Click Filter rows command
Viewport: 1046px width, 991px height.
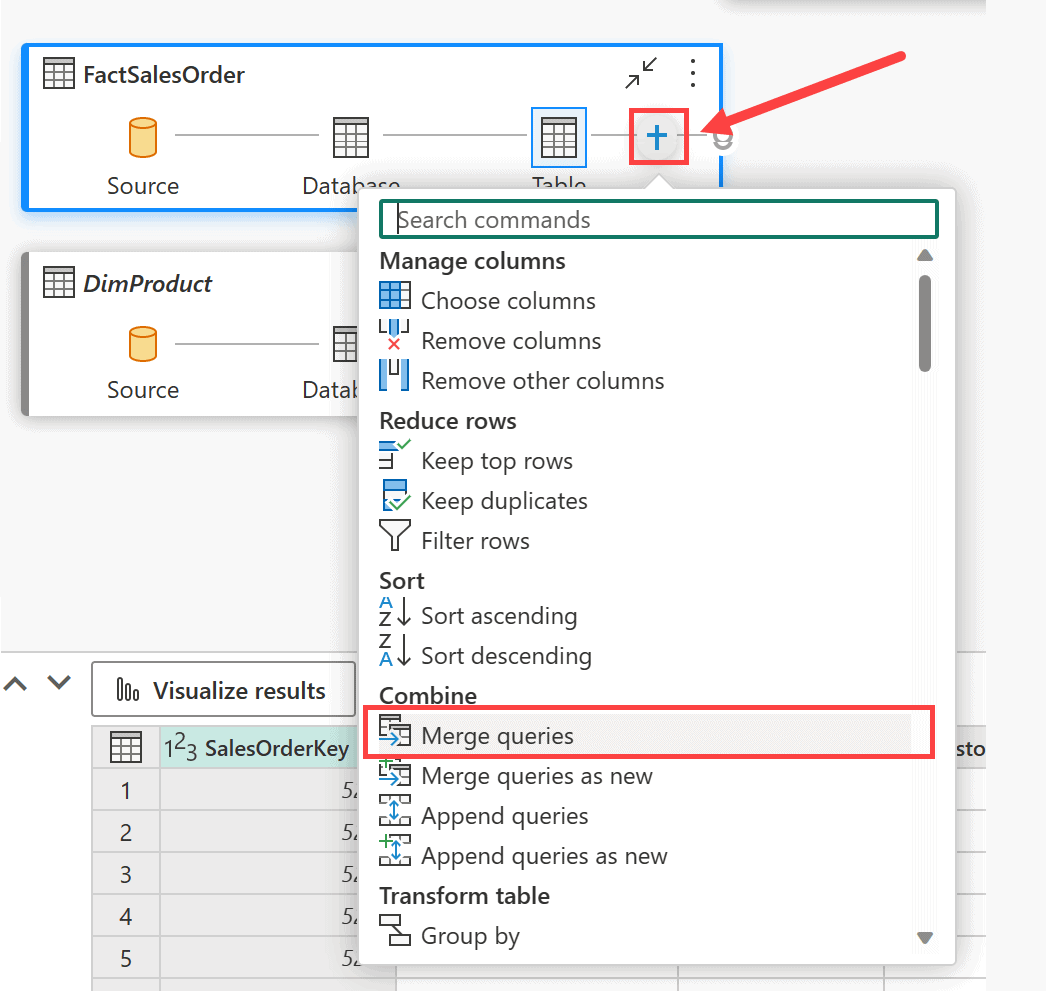[475, 541]
